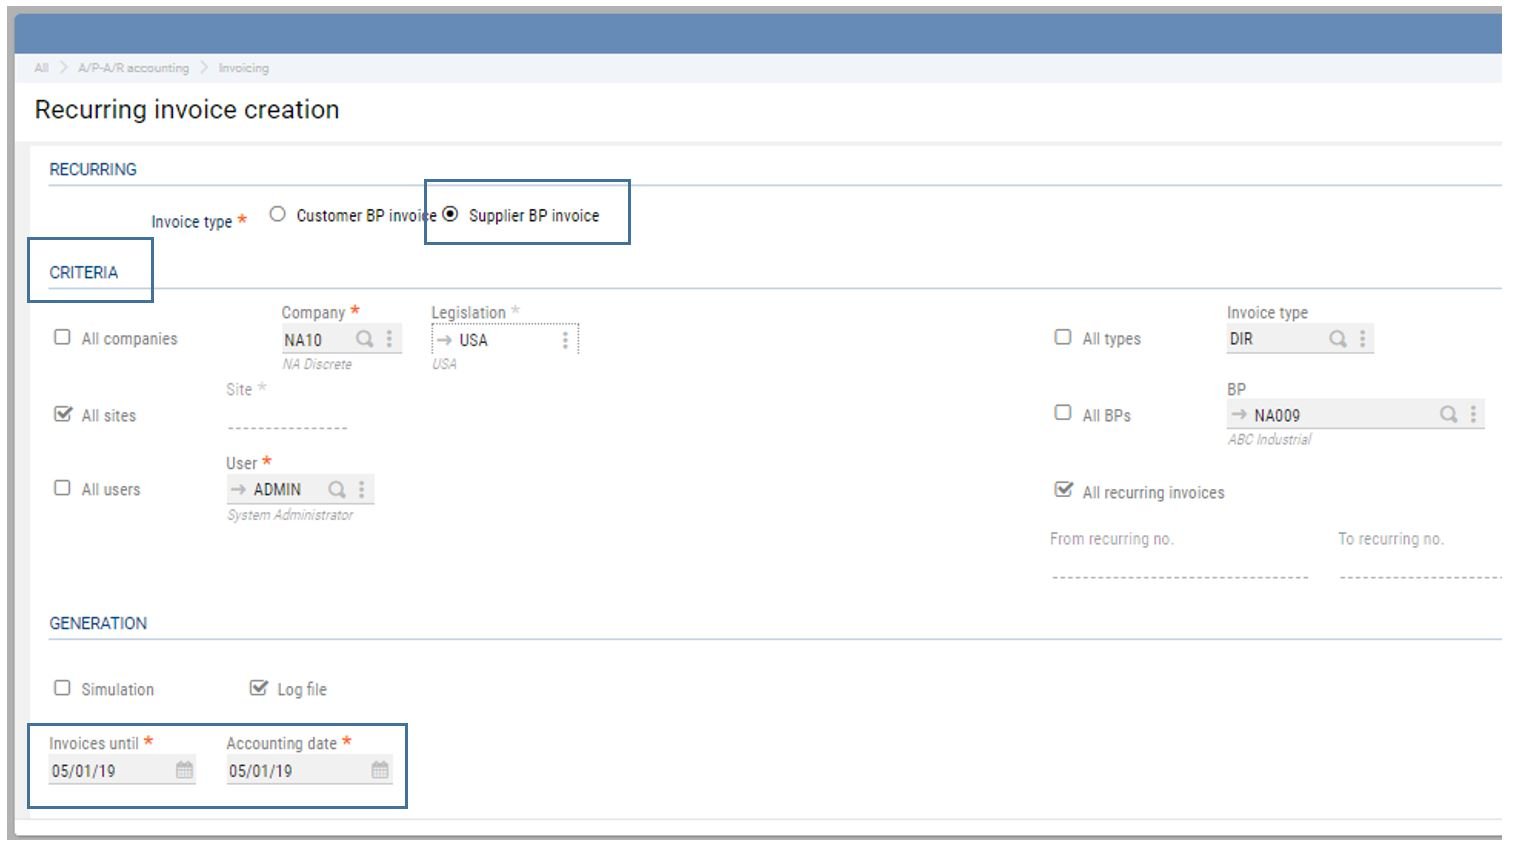Open the Invoices until calendar picker
This screenshot has width=1514, height=850.
[183, 770]
